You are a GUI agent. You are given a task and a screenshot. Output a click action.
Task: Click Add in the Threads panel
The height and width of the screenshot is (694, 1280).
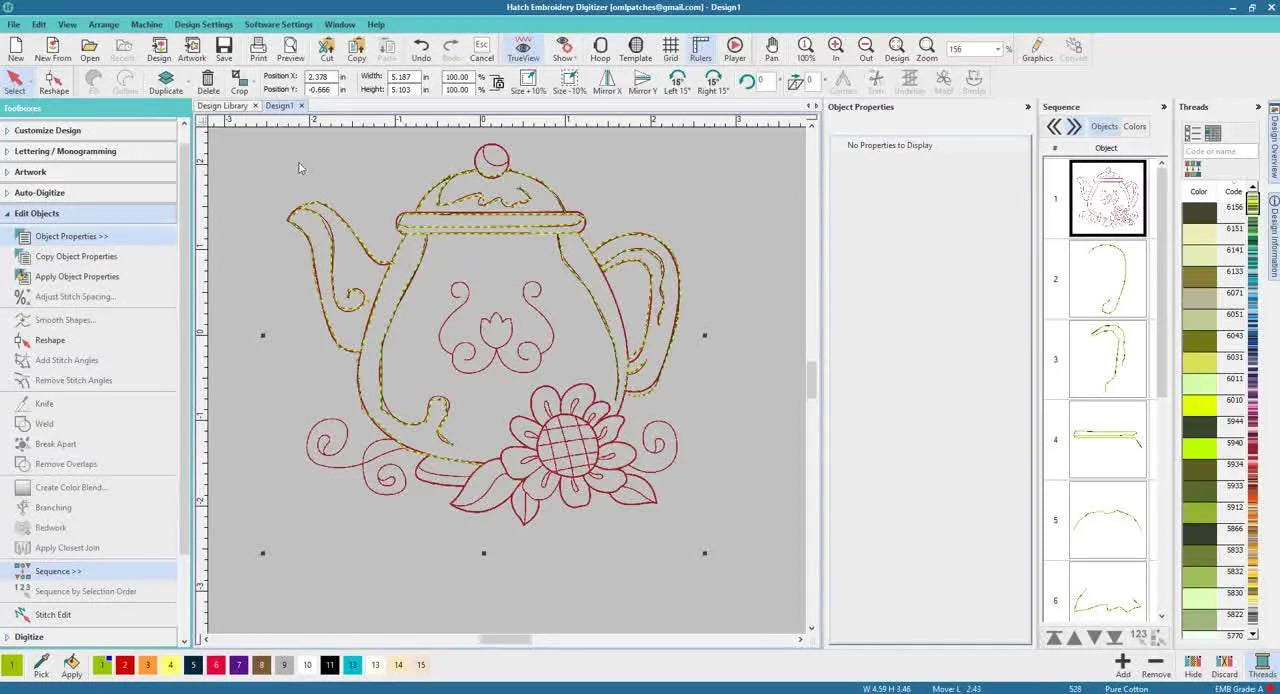(x=1122, y=665)
